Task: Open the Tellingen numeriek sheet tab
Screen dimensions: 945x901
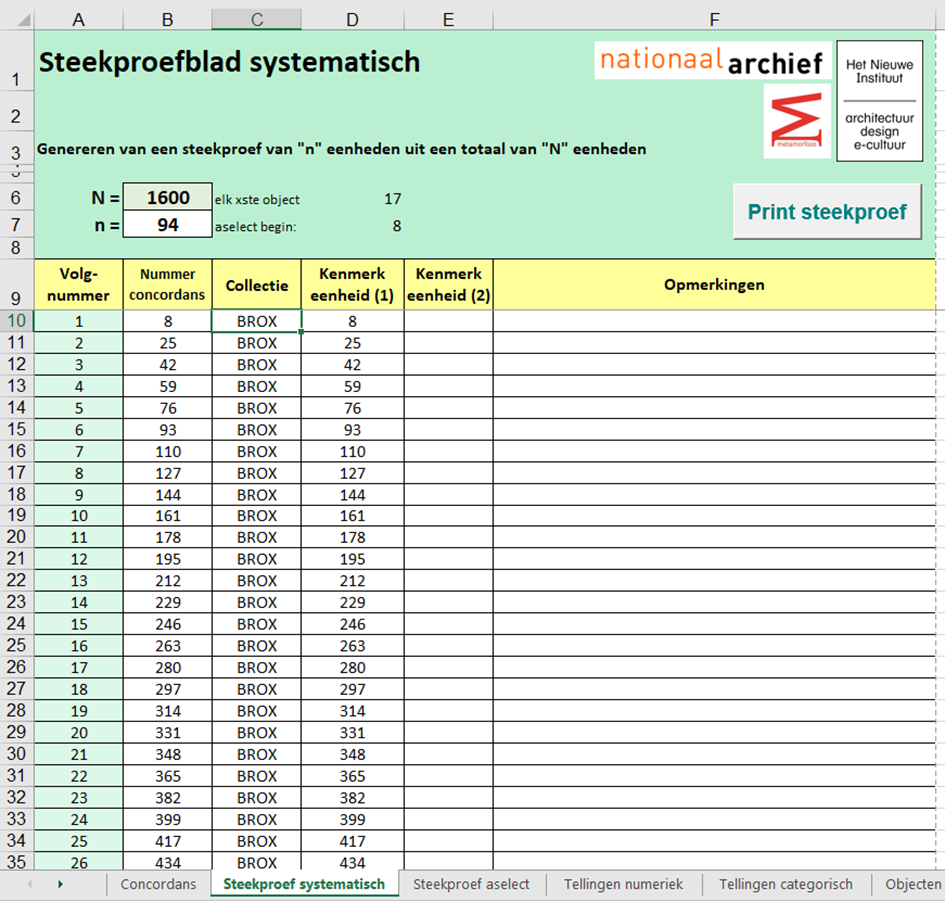Action: click(623, 884)
